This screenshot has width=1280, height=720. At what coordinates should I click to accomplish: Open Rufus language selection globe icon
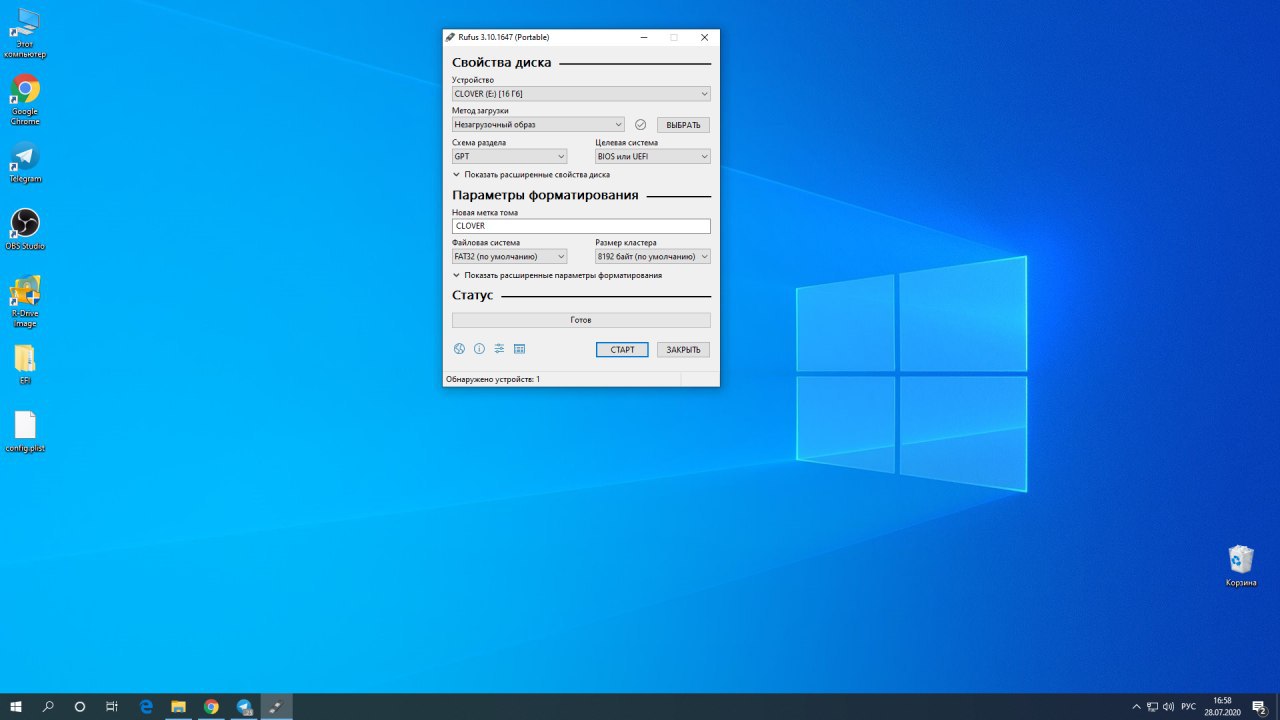click(x=459, y=349)
